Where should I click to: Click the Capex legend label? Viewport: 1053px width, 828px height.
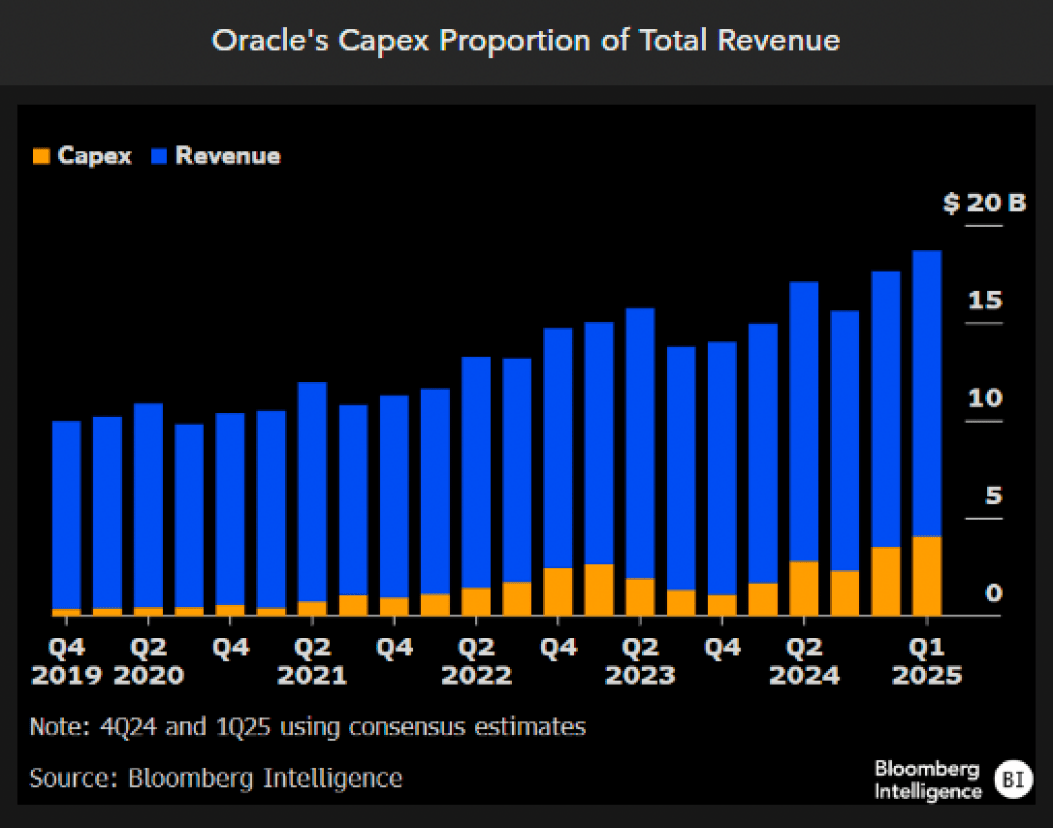click(x=95, y=156)
